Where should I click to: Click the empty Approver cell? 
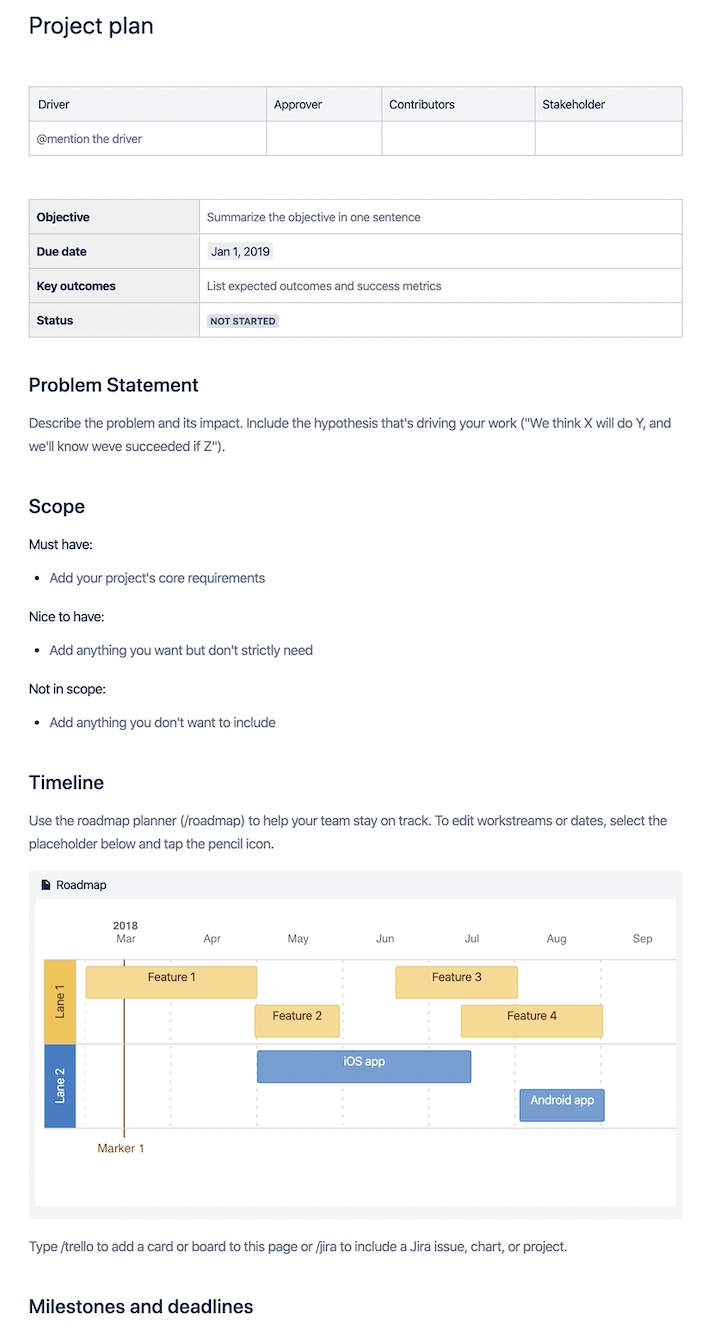tap(324, 139)
